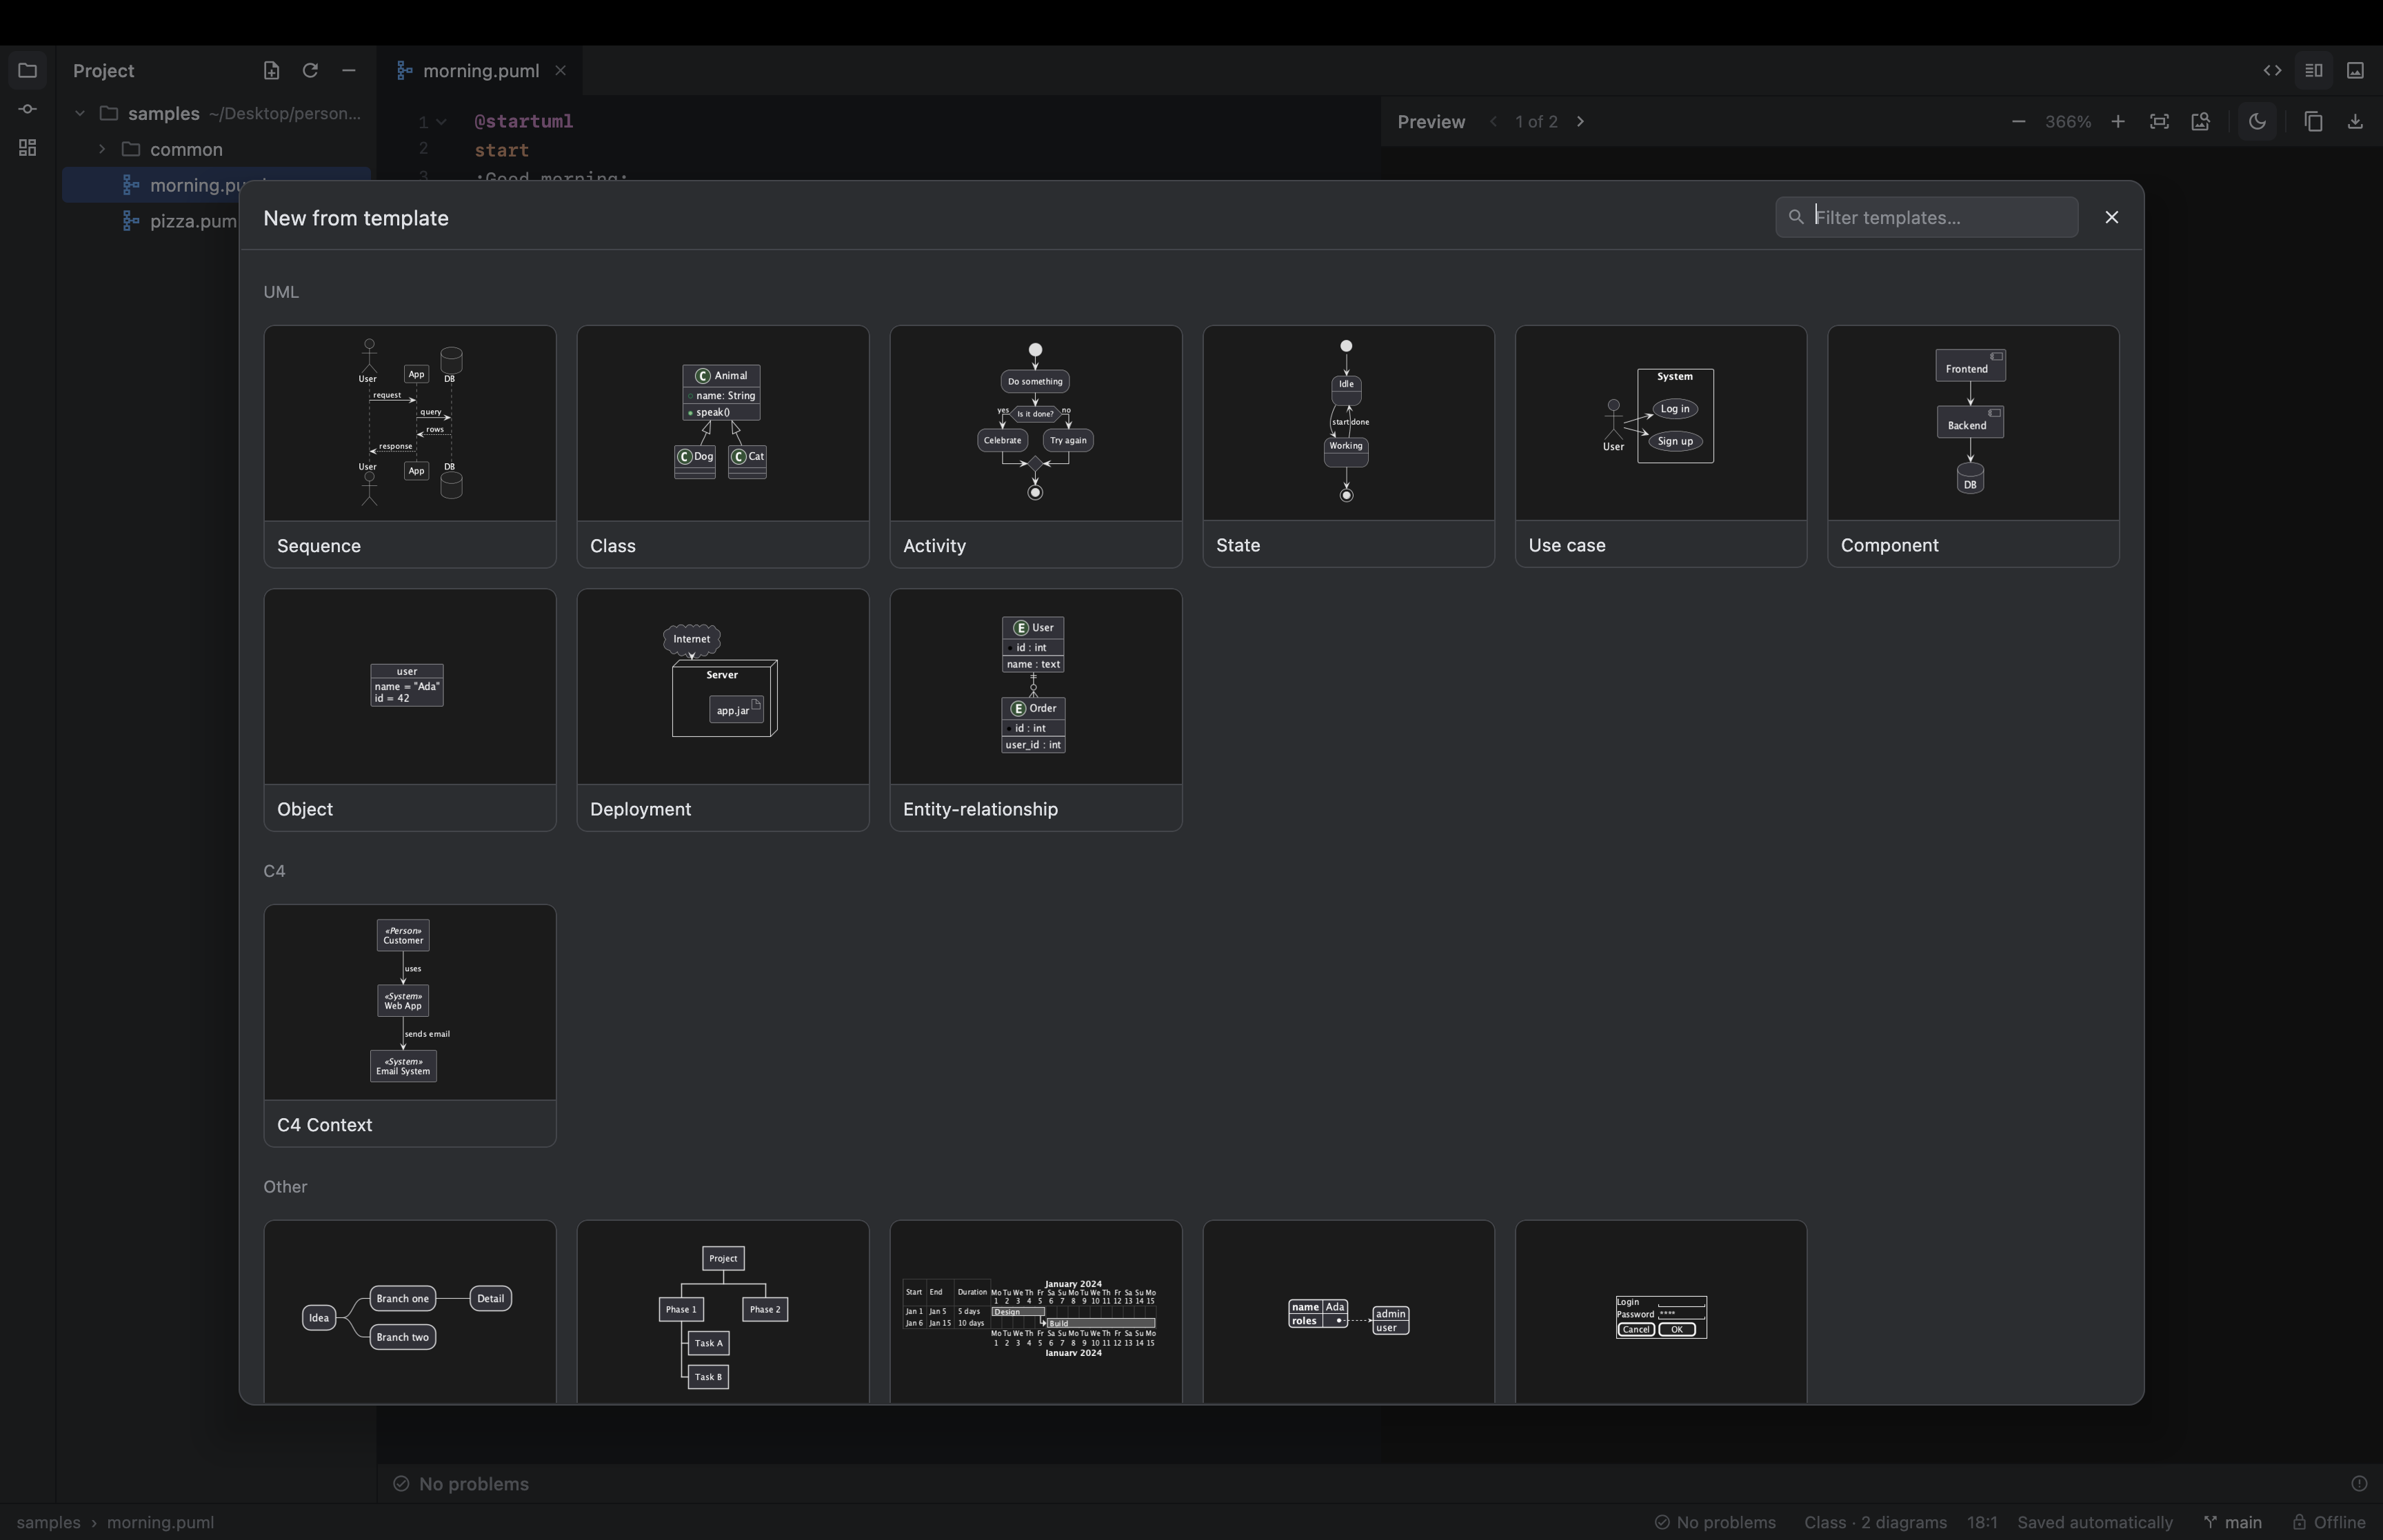Go to previous diagram page
This screenshot has width=2383, height=1540.
click(1493, 121)
